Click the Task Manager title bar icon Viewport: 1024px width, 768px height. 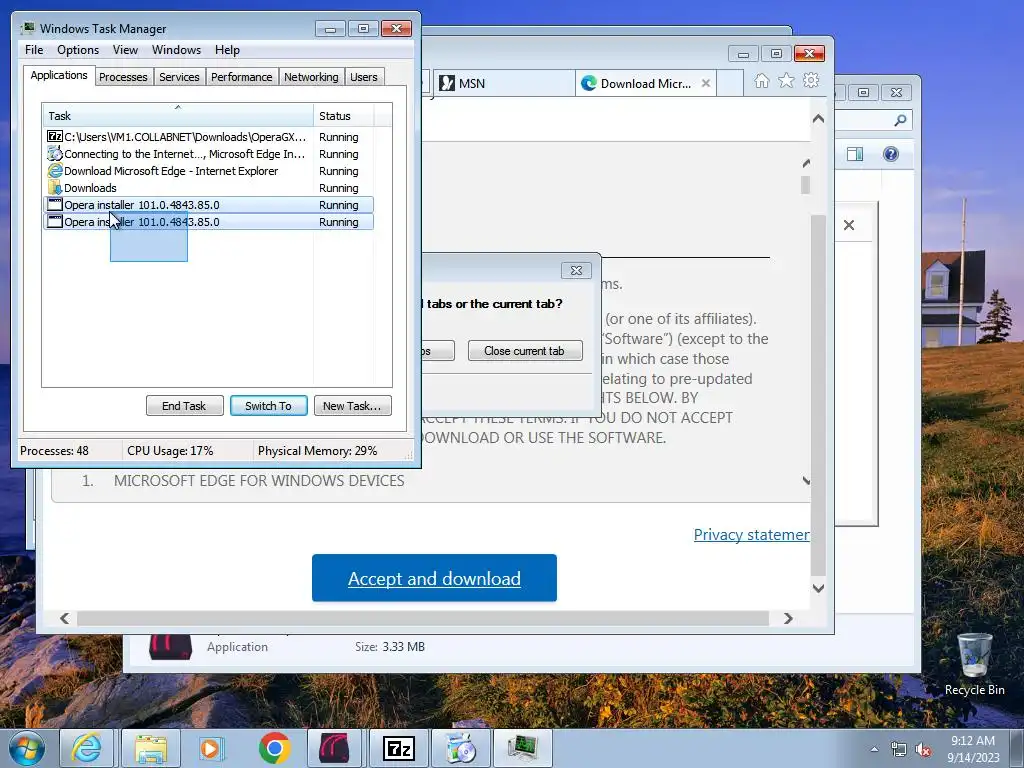(x=27, y=28)
